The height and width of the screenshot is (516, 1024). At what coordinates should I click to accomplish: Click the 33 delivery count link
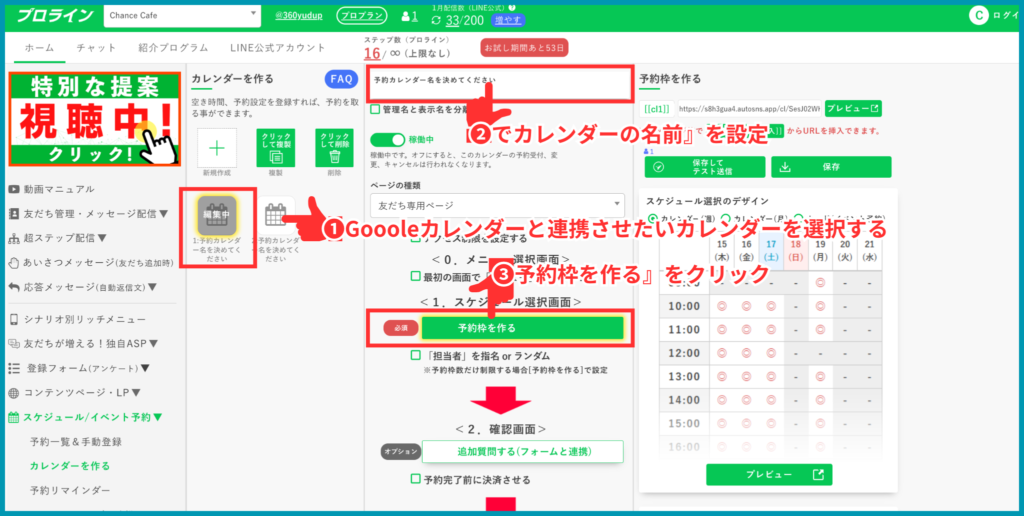[453, 20]
